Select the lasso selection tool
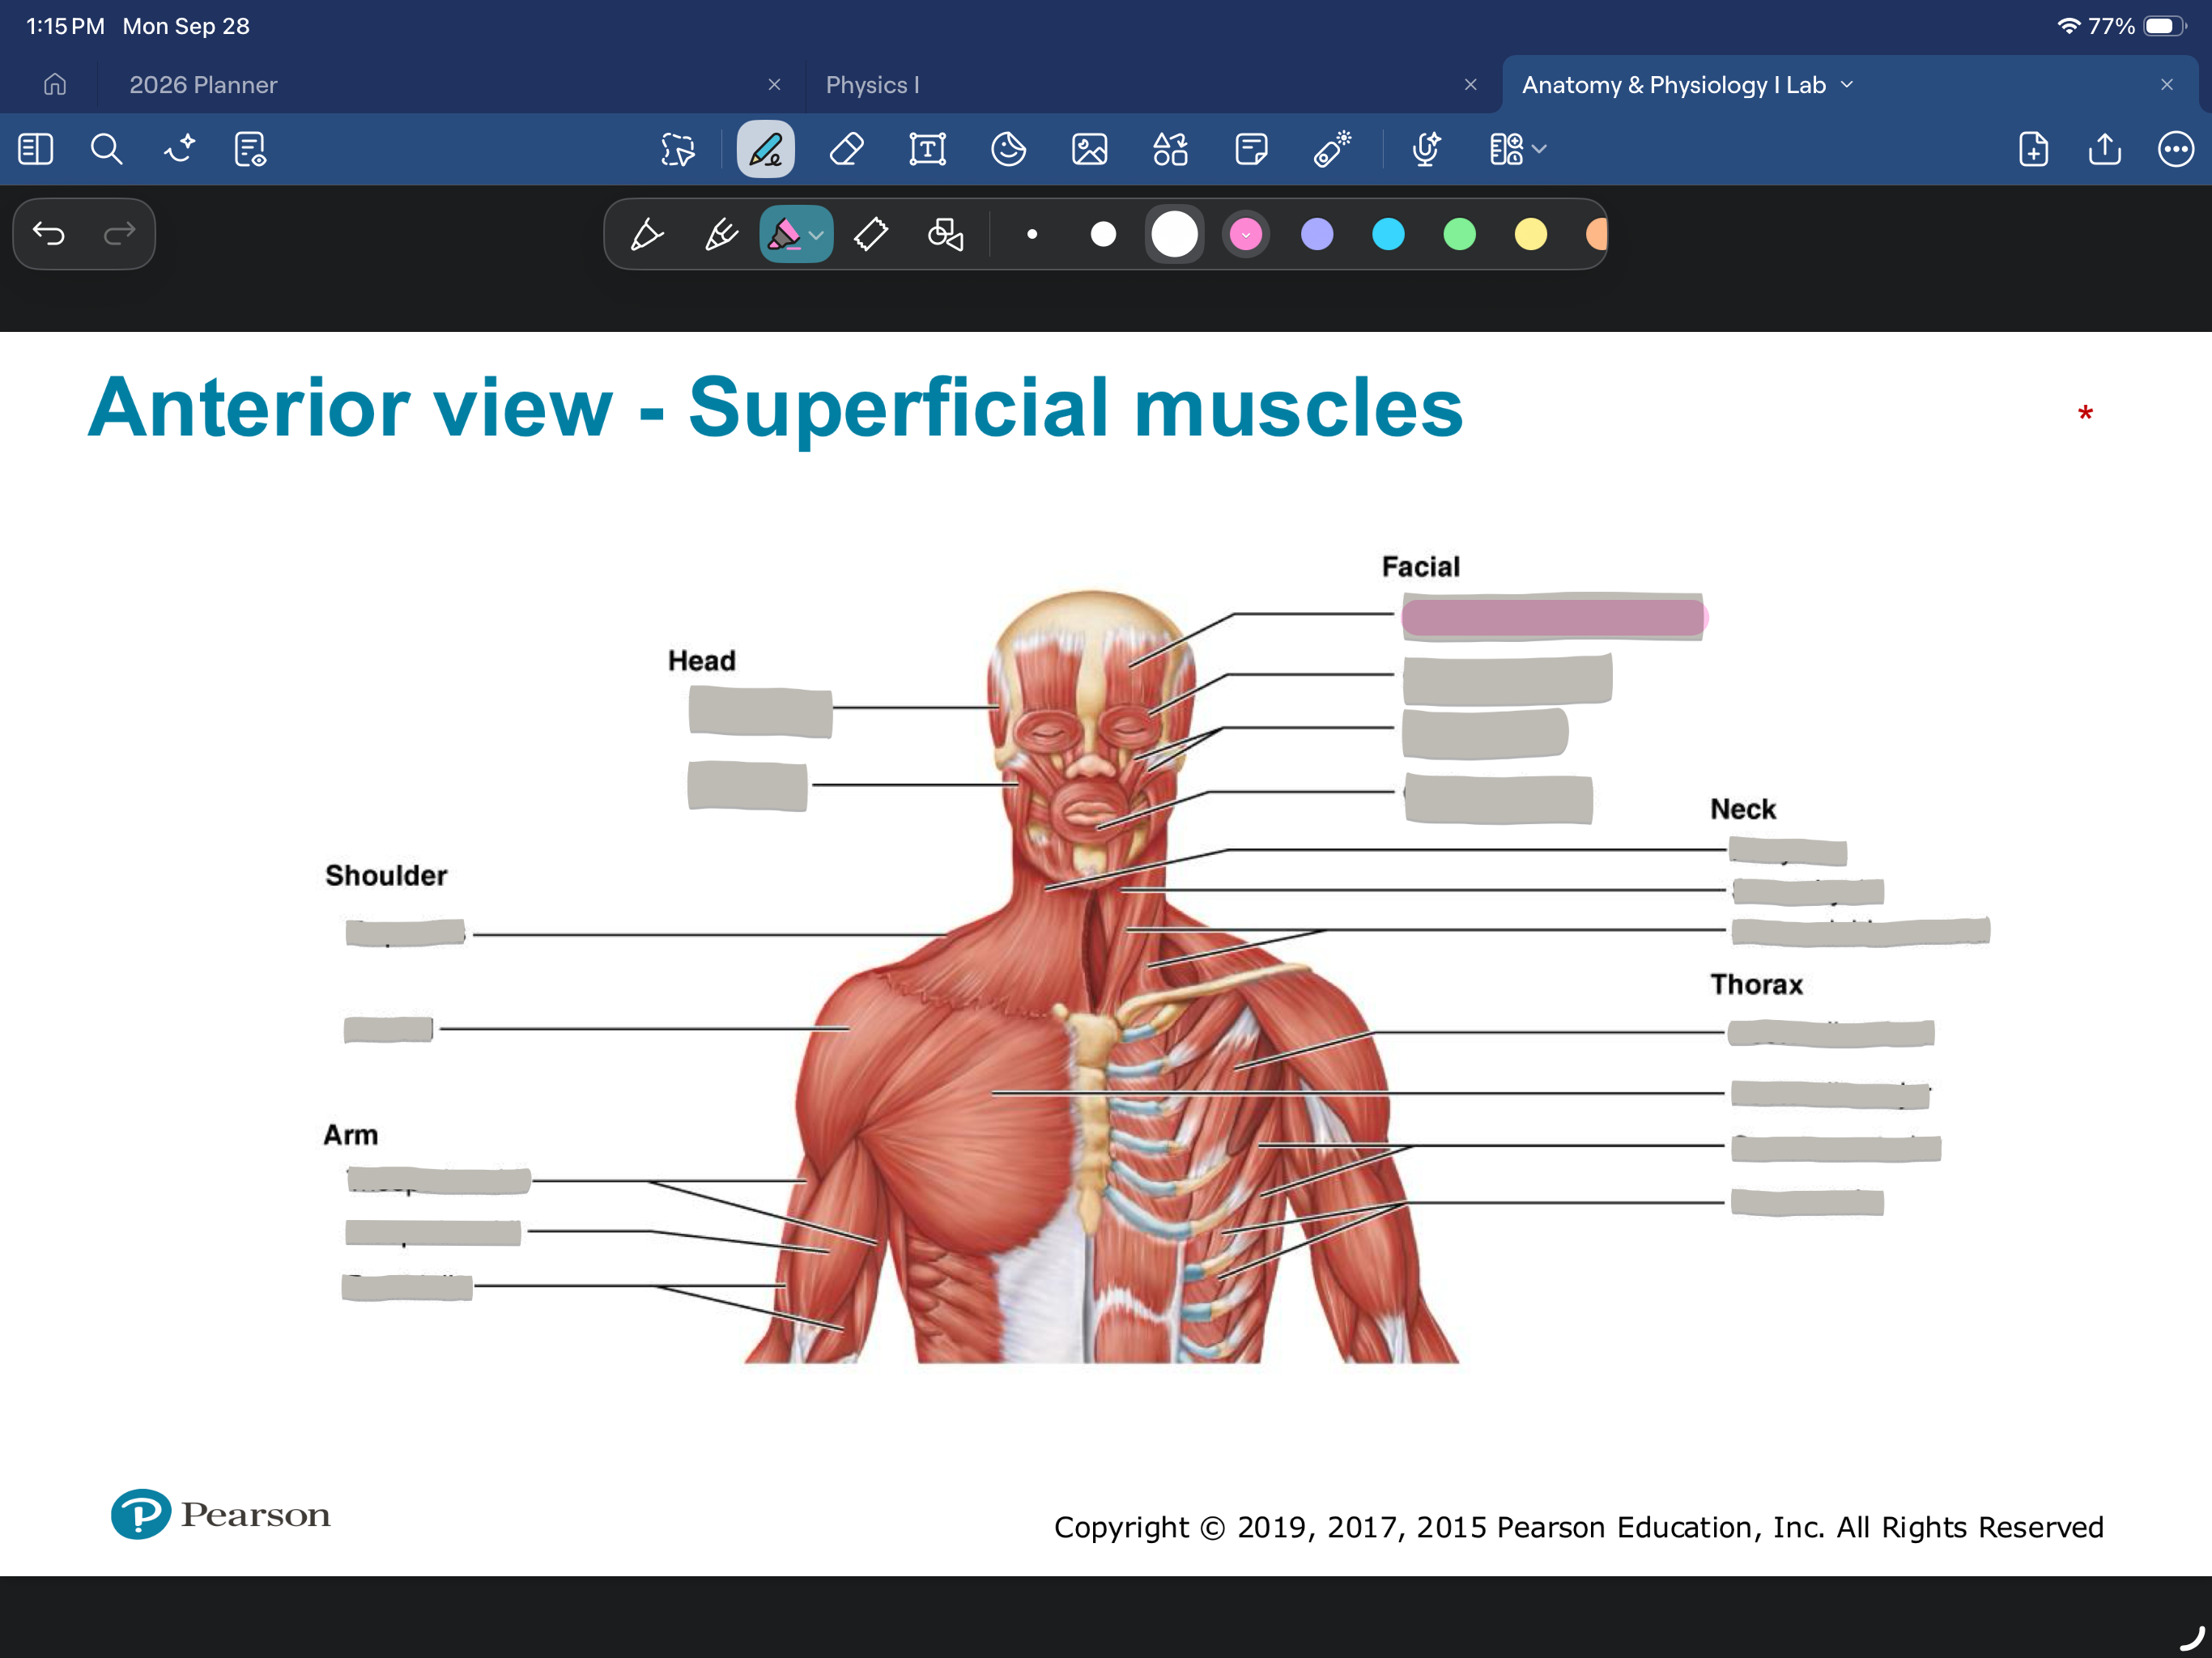The height and width of the screenshot is (1658, 2212). (678, 149)
